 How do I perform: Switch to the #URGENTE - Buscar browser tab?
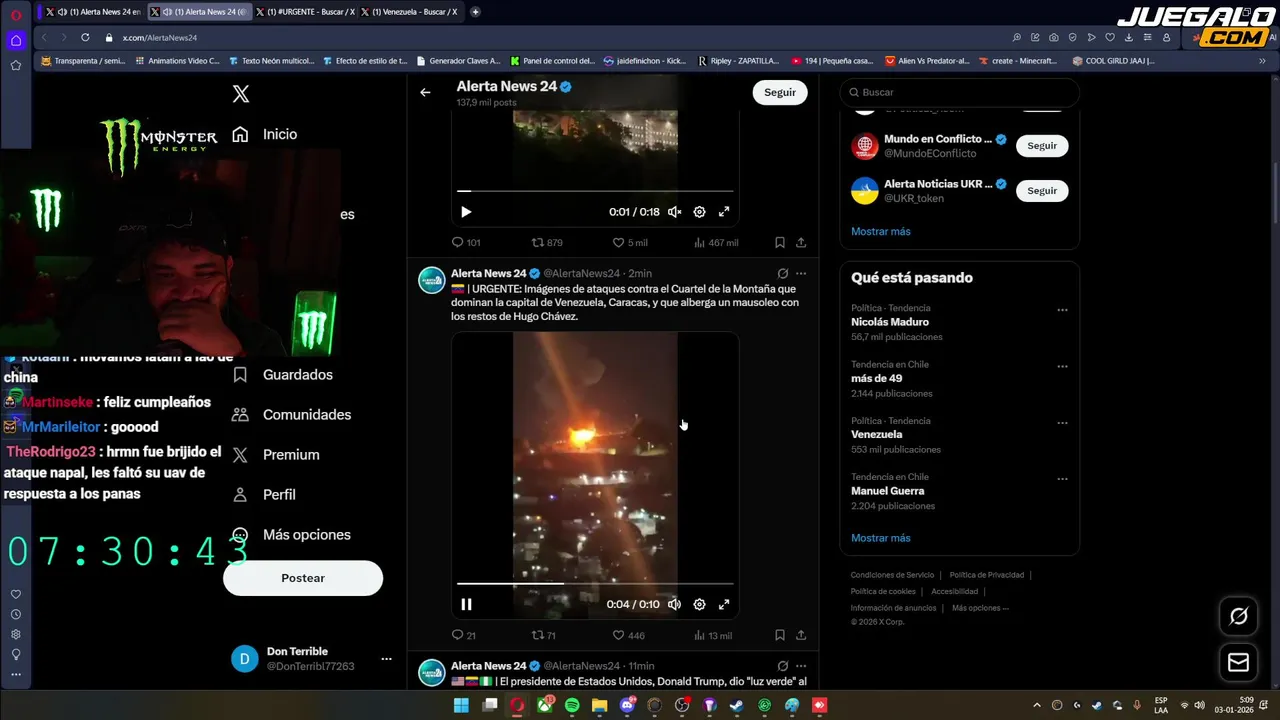click(304, 12)
